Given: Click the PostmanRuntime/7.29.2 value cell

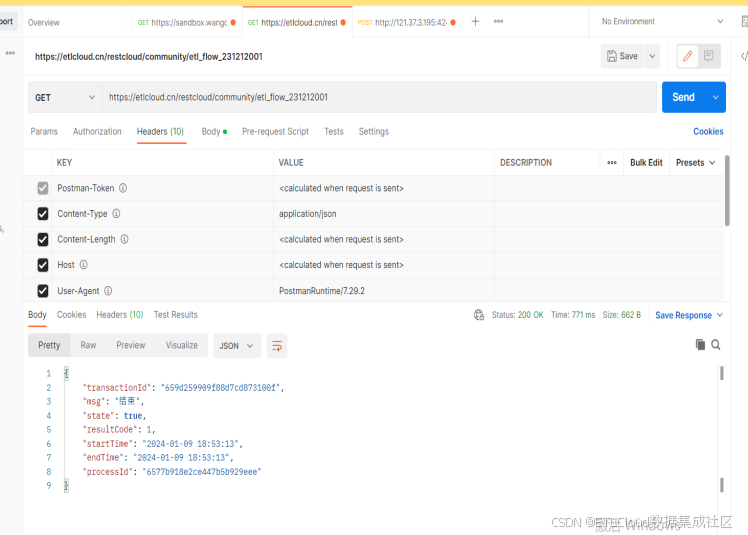Looking at the screenshot, I should tap(384, 291).
